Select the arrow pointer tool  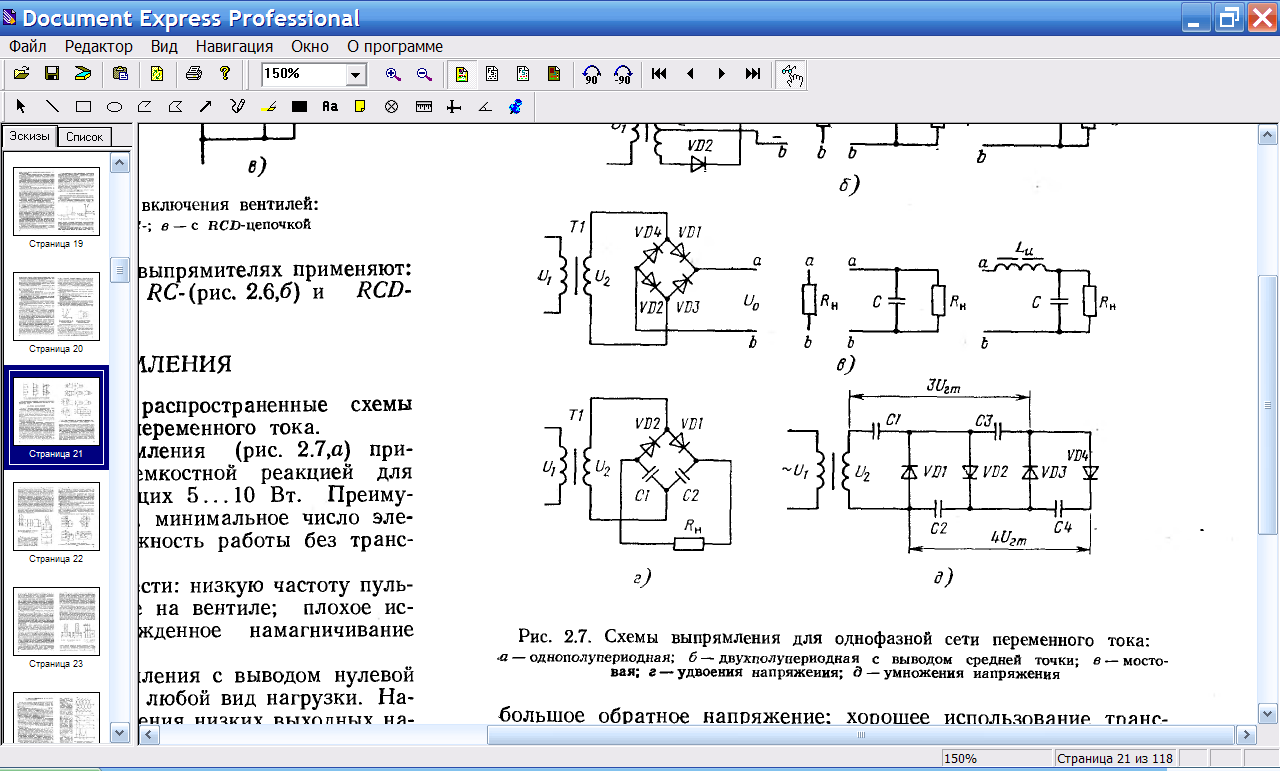[x=21, y=106]
